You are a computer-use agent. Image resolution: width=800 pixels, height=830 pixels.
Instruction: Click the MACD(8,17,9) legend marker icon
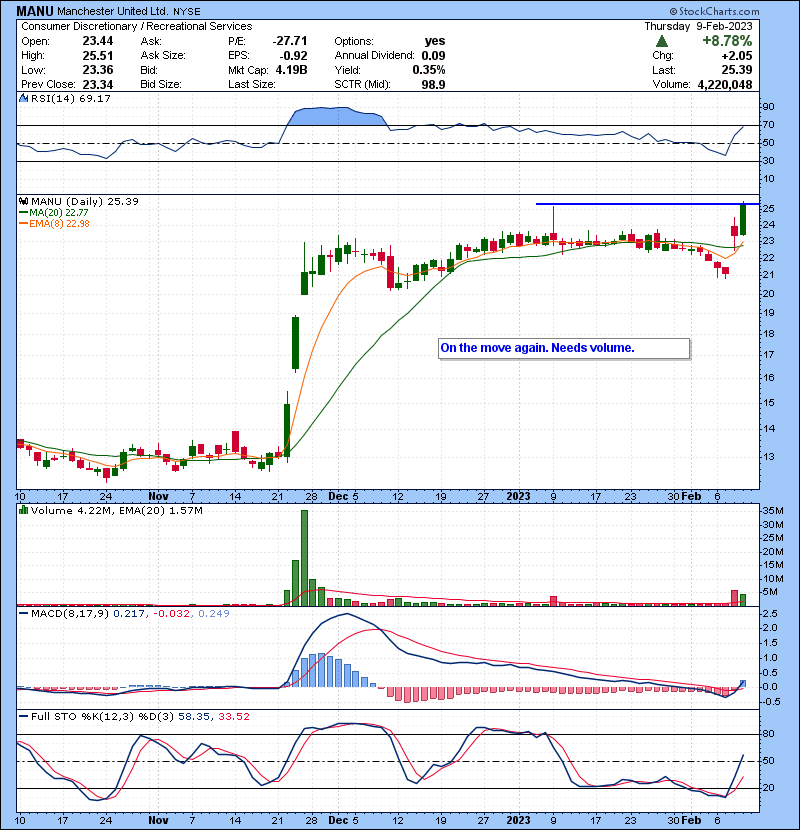click(x=21, y=611)
